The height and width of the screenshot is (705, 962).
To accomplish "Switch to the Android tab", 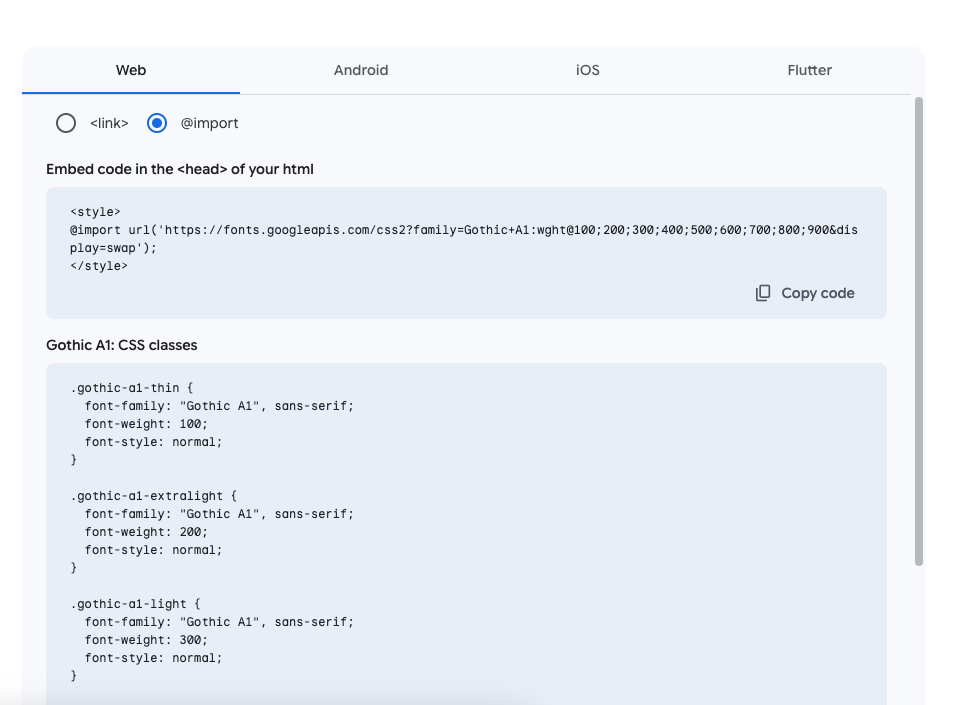I will pos(361,70).
